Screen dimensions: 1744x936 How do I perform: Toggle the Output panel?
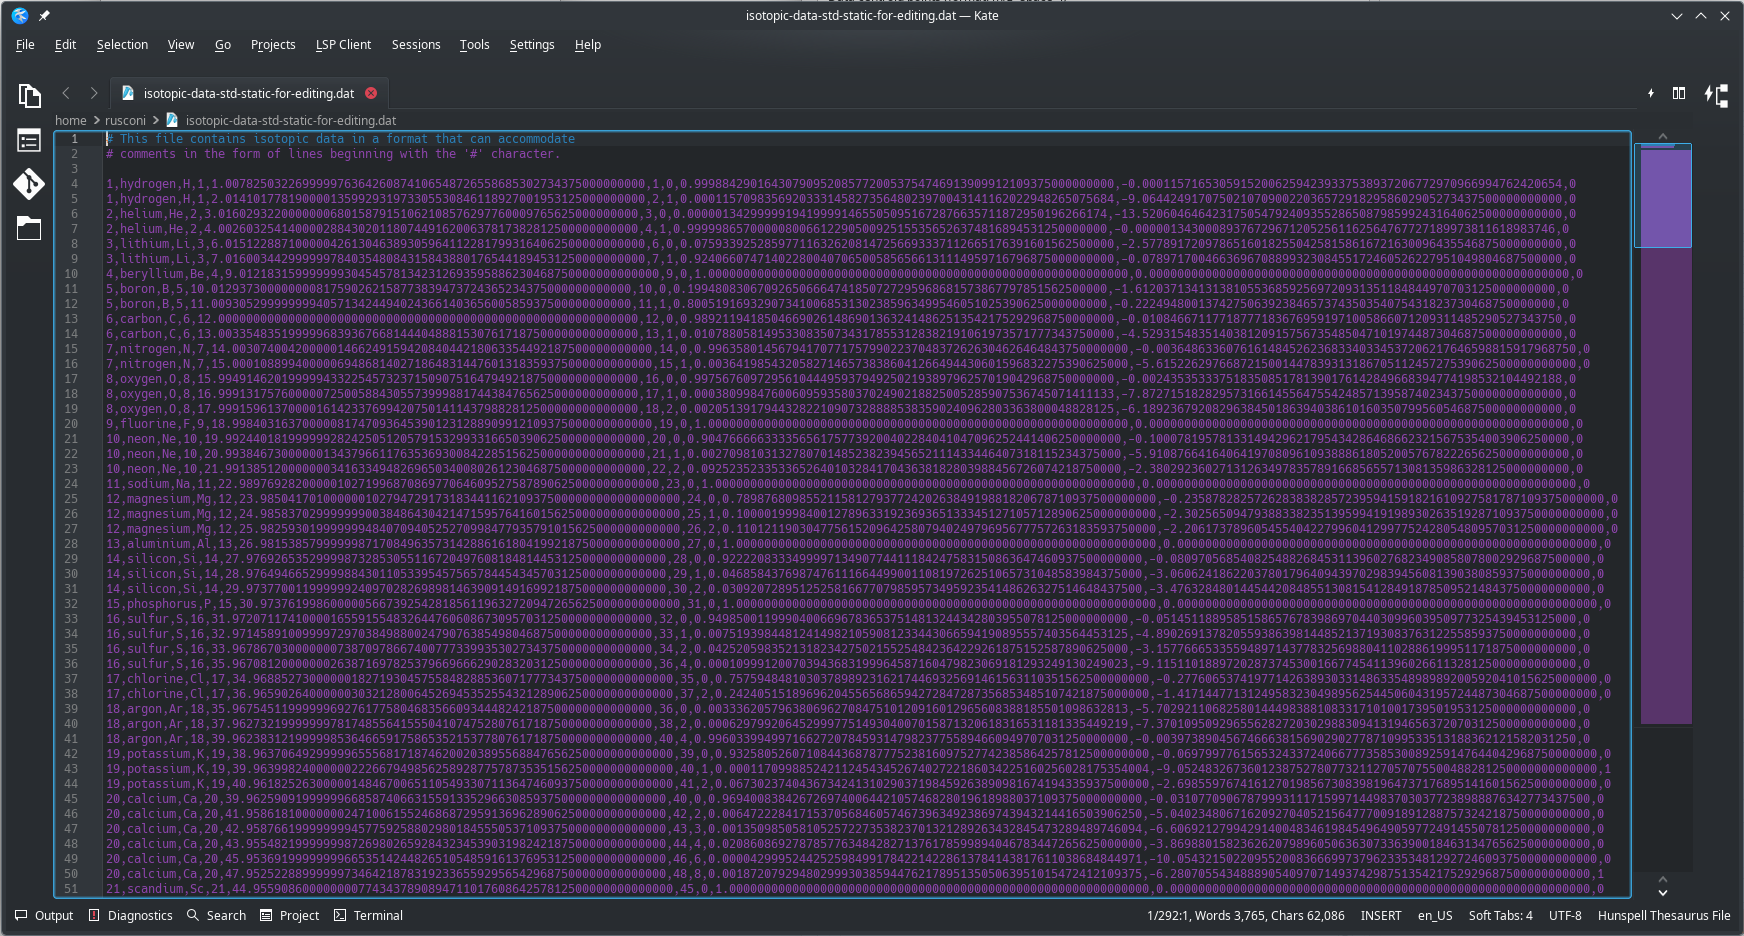click(x=44, y=915)
